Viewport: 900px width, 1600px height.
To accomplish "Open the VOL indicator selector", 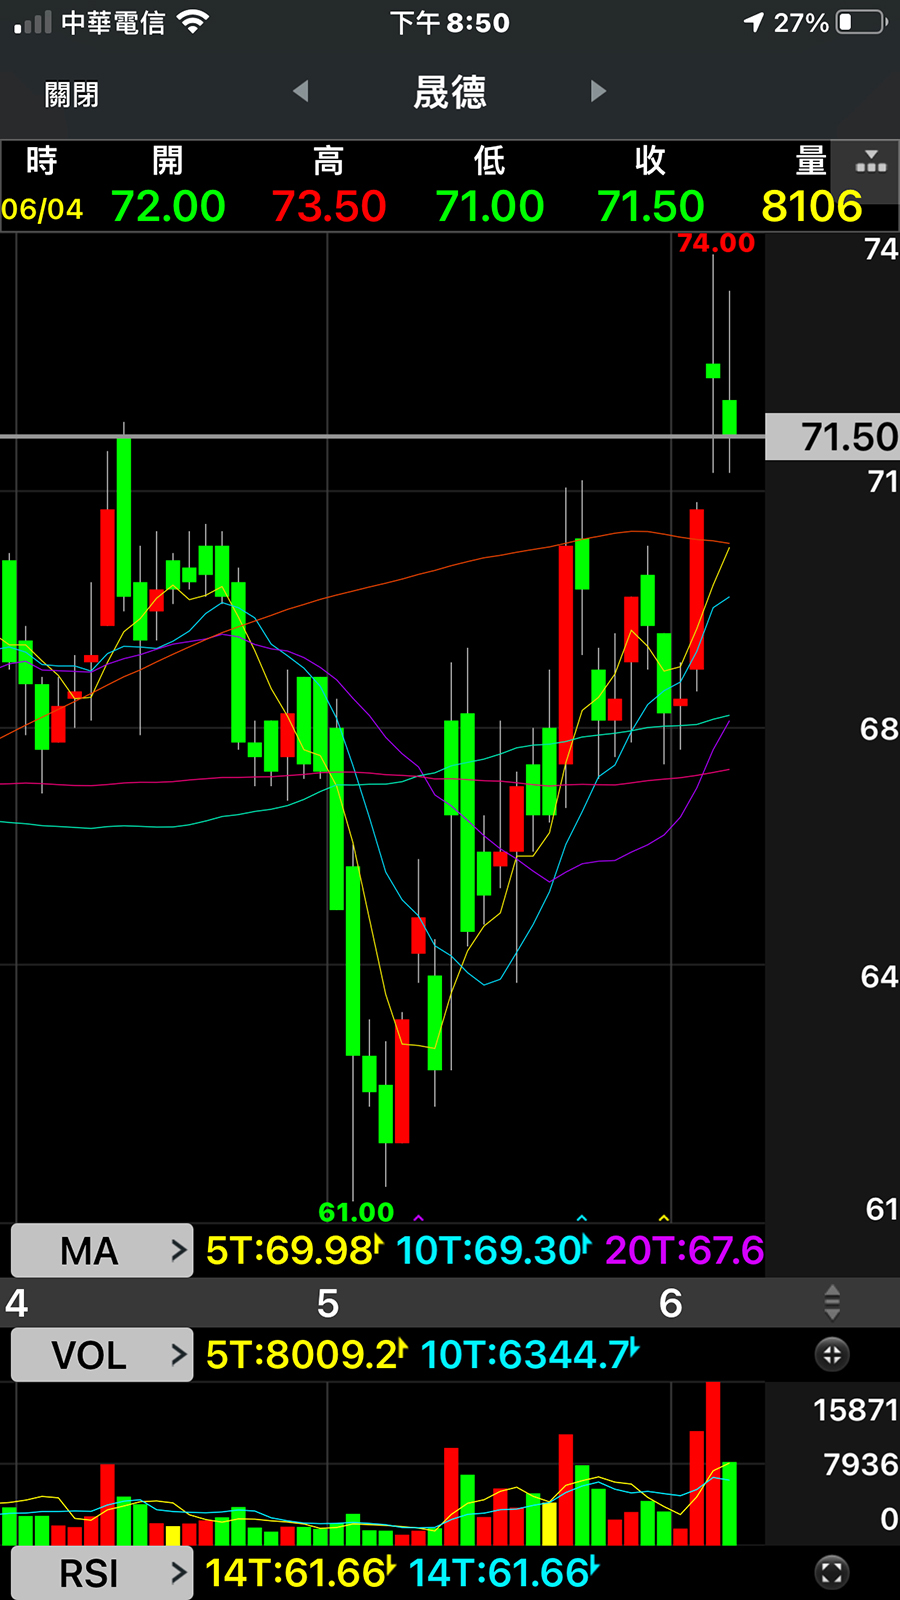I will tap(102, 1355).
